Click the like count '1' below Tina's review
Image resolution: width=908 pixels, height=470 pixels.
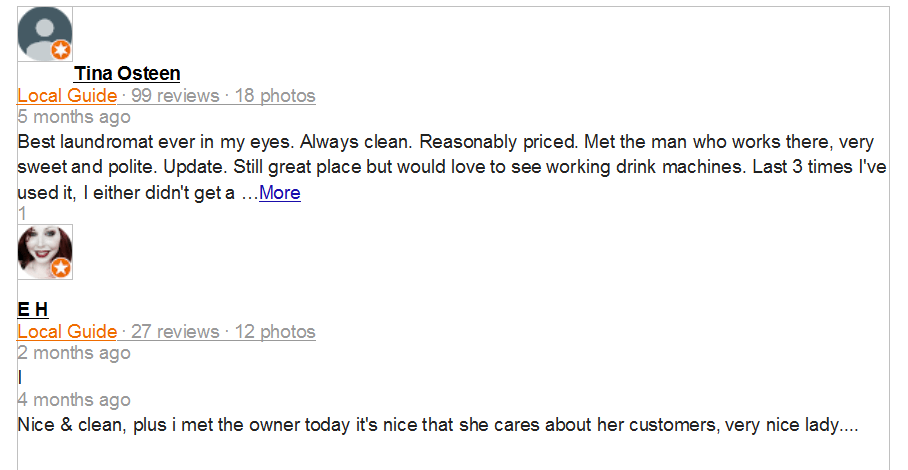tap(22, 213)
